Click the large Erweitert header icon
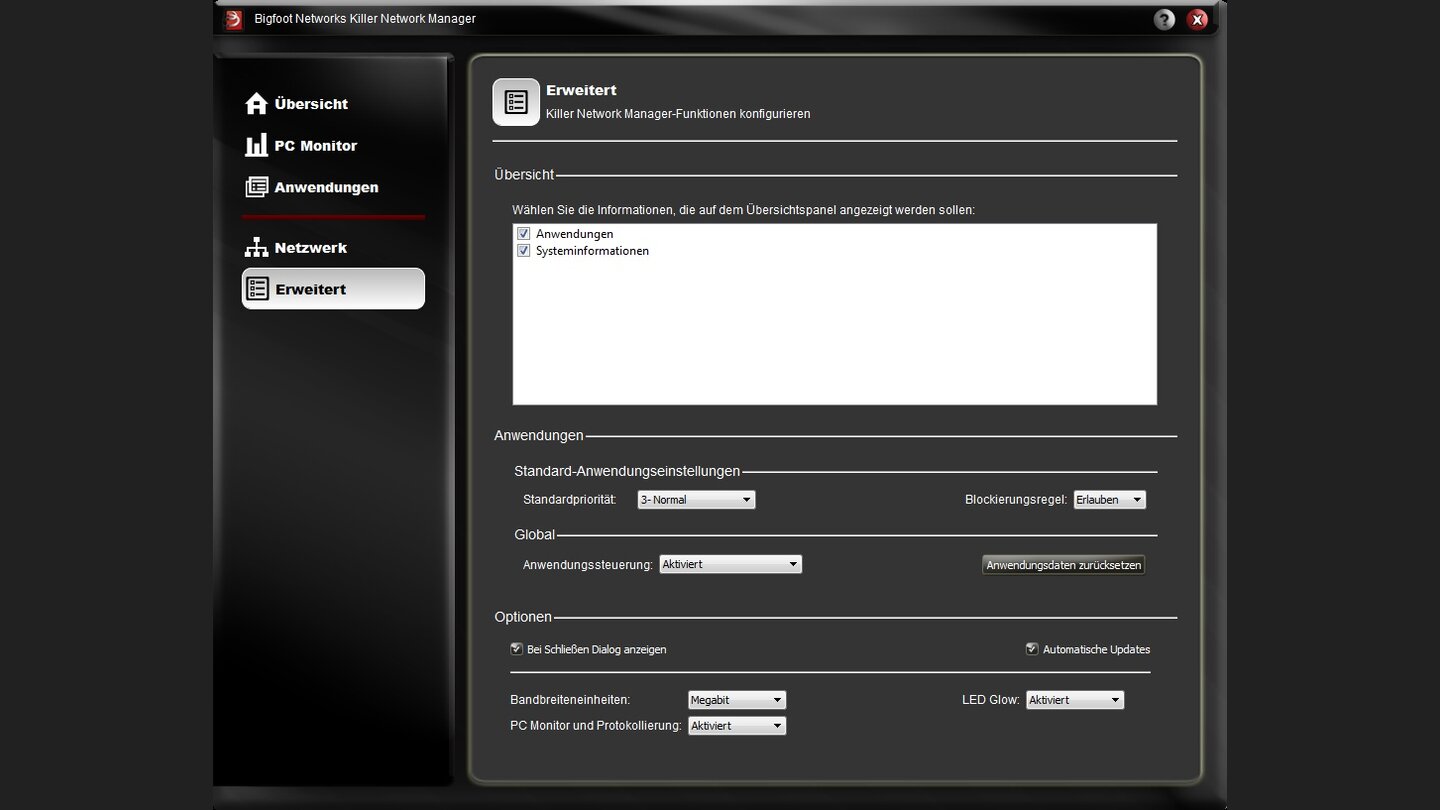 click(516, 102)
